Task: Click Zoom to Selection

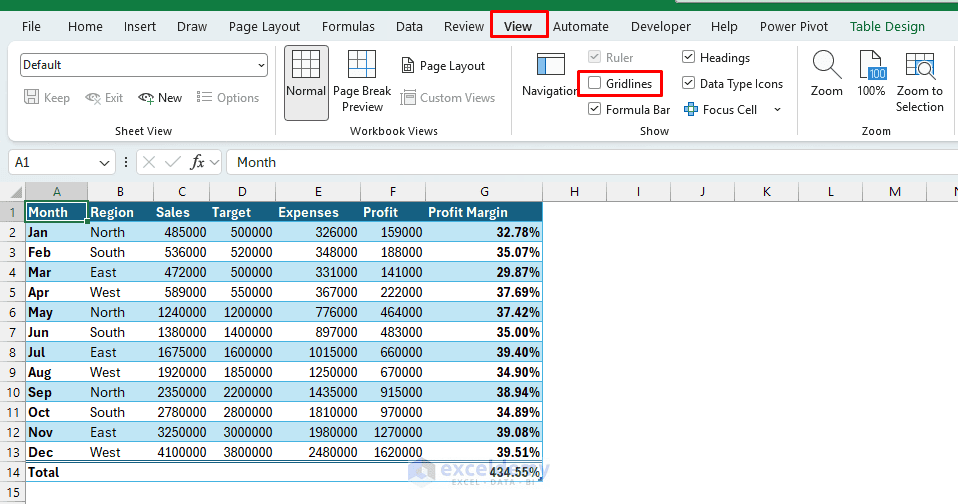Action: coord(920,82)
